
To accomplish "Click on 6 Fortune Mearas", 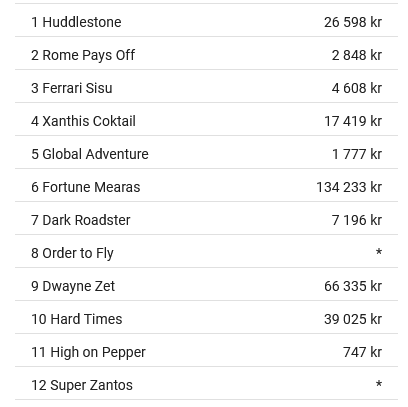I will [206, 185].
